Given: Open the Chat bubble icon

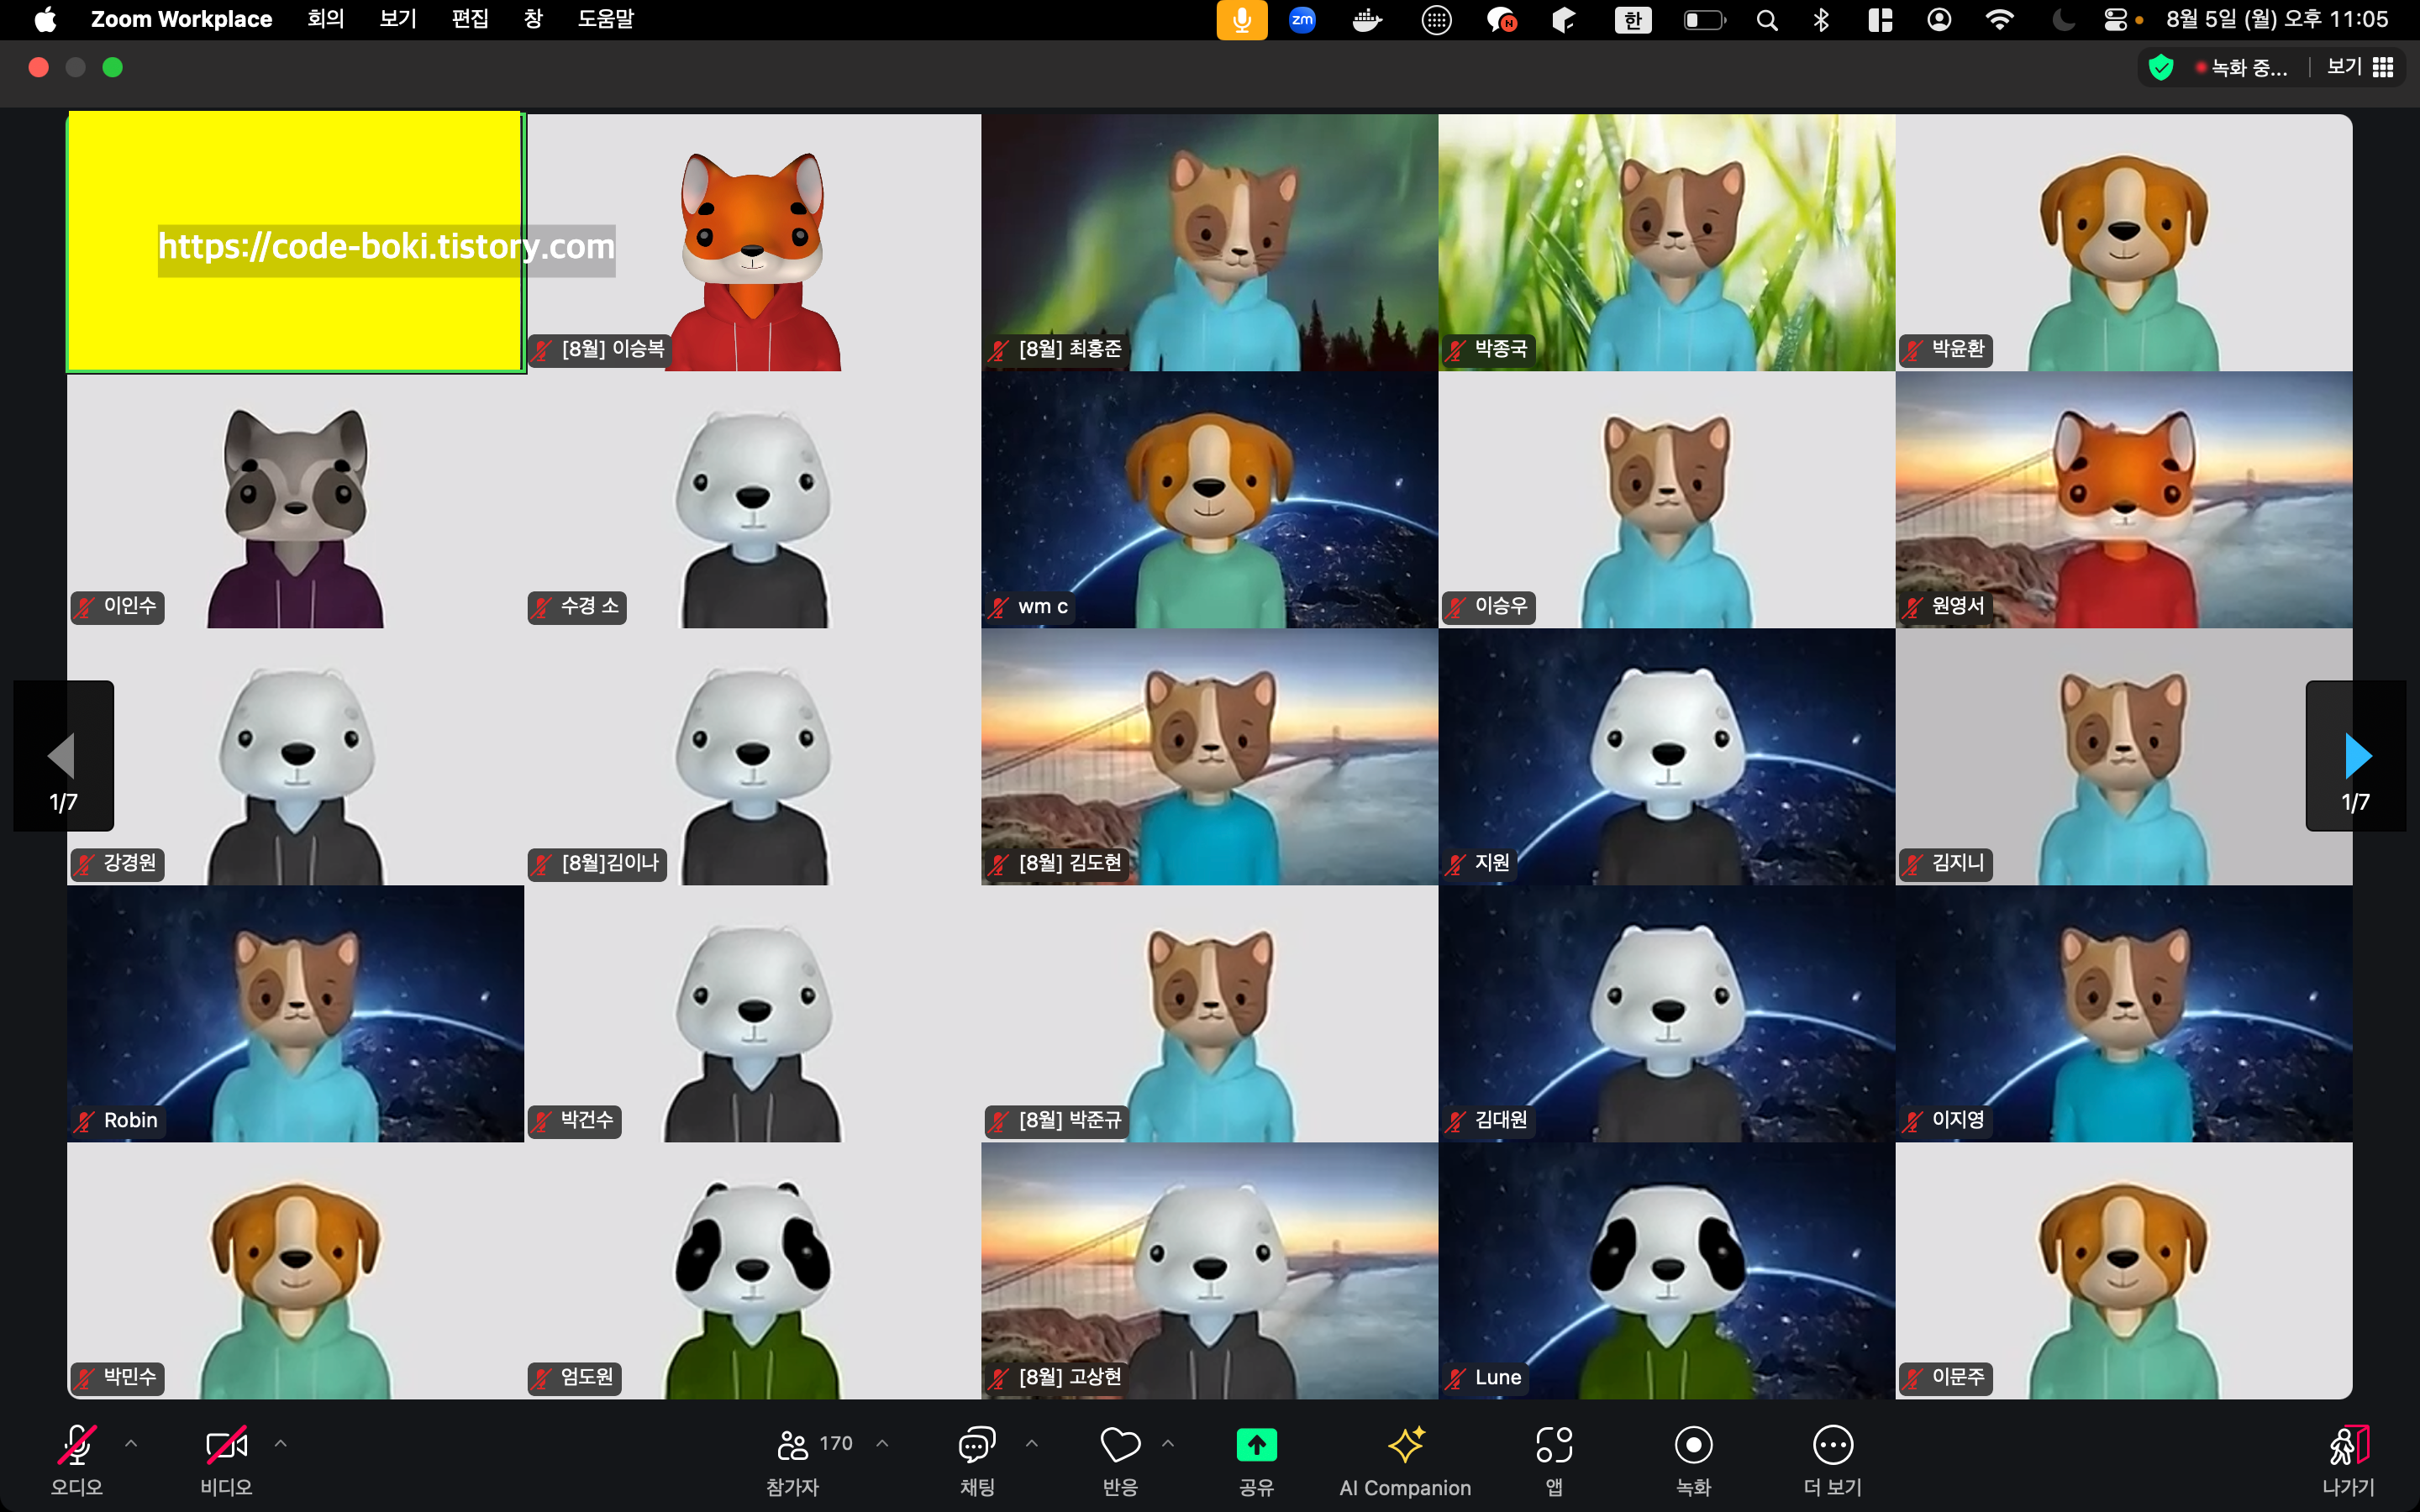Looking at the screenshot, I should [x=977, y=1445].
